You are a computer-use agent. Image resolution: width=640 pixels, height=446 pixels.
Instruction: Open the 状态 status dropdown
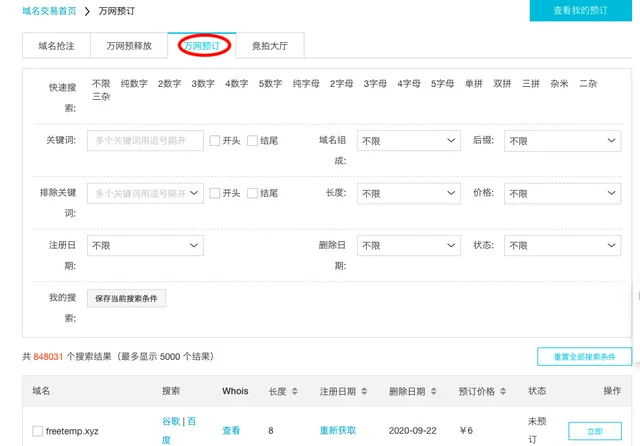coord(562,246)
